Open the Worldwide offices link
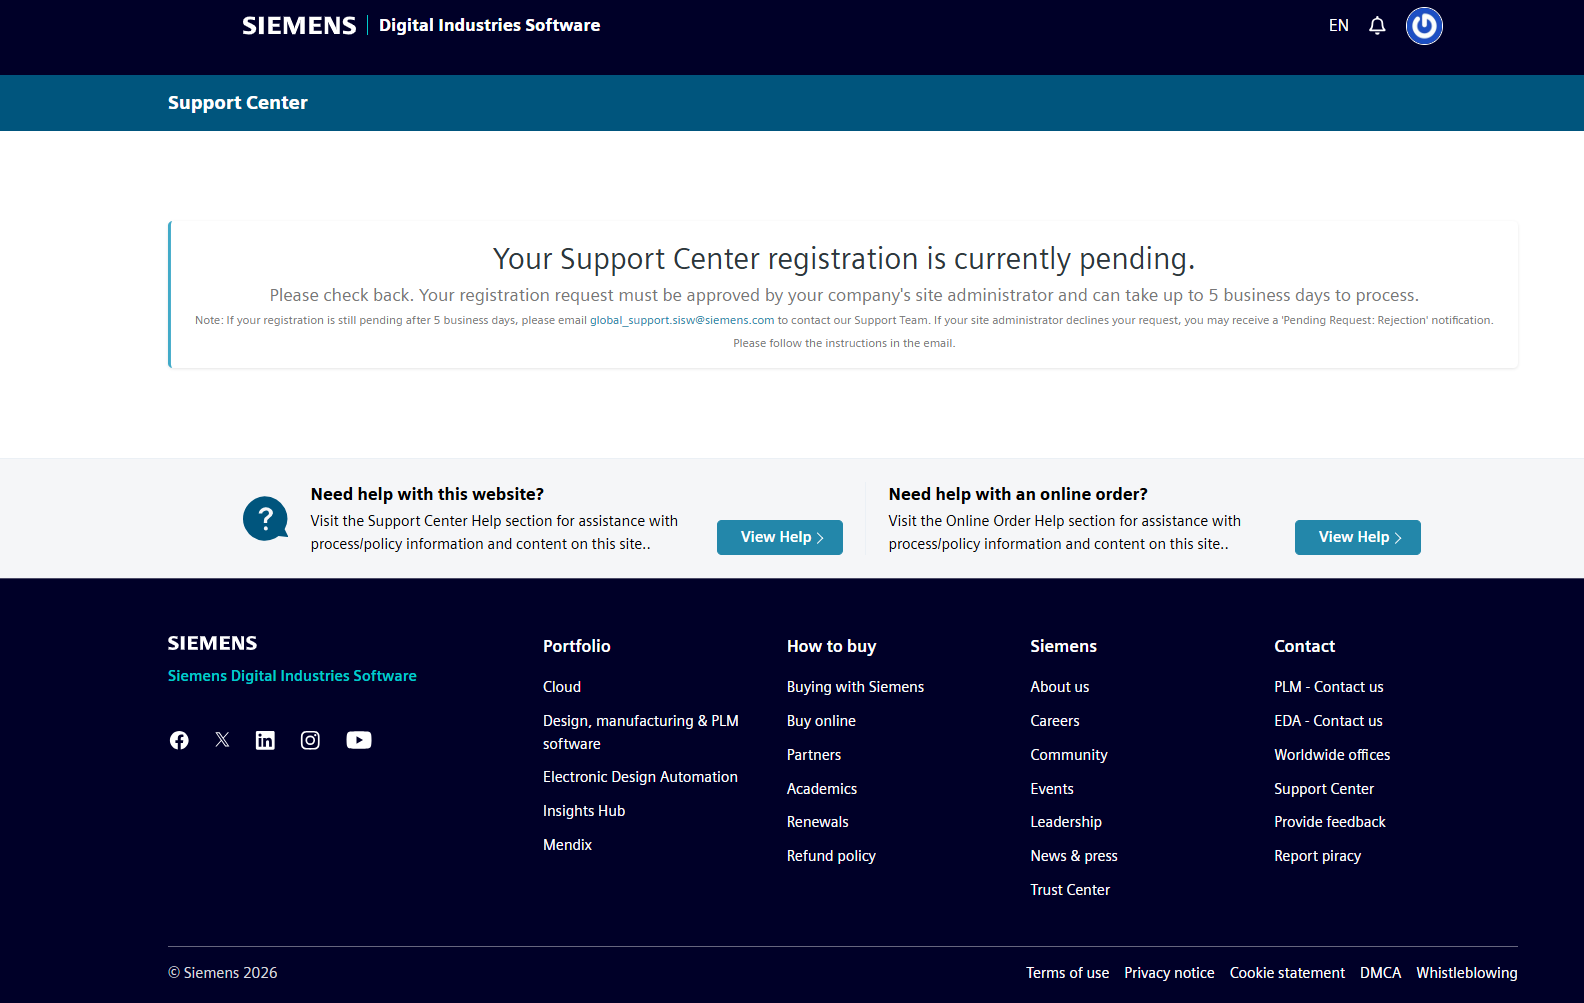The height and width of the screenshot is (1003, 1584). pos(1332,755)
